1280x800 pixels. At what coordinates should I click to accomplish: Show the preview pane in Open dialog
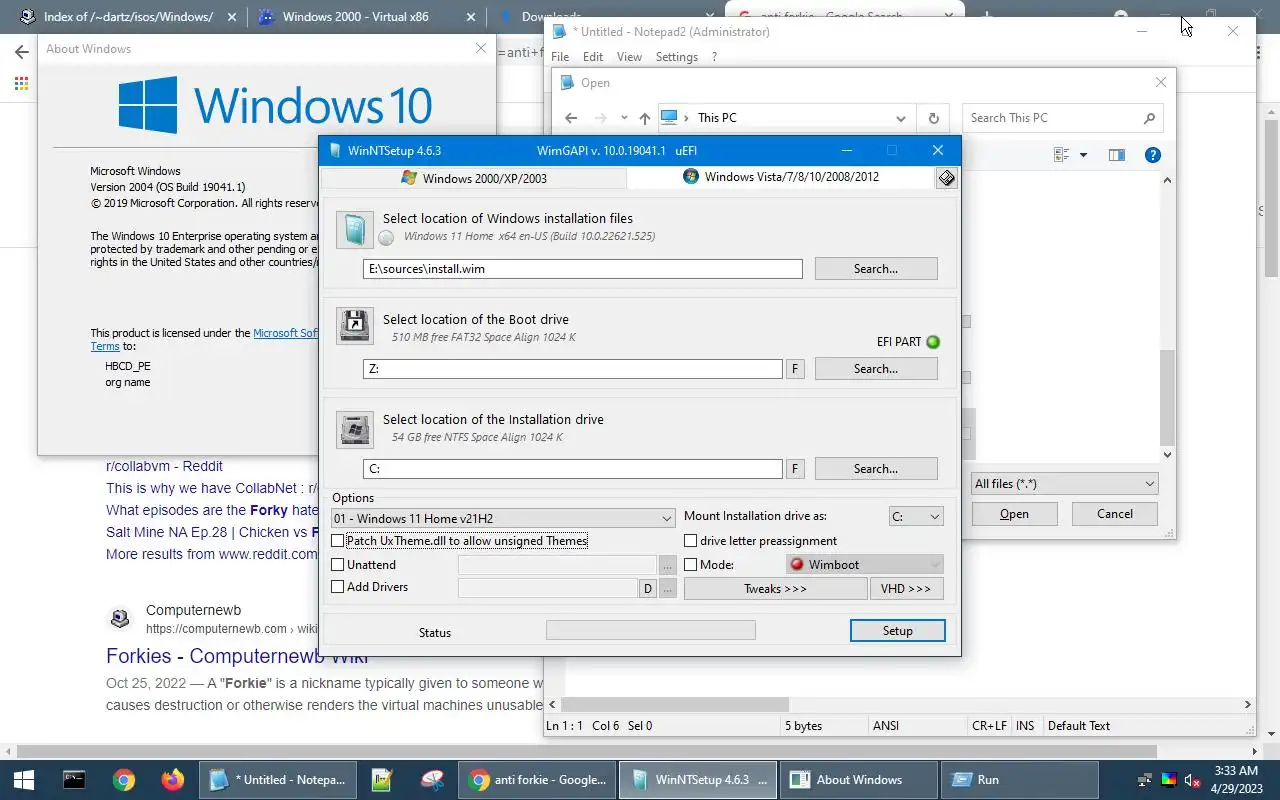(x=1117, y=155)
